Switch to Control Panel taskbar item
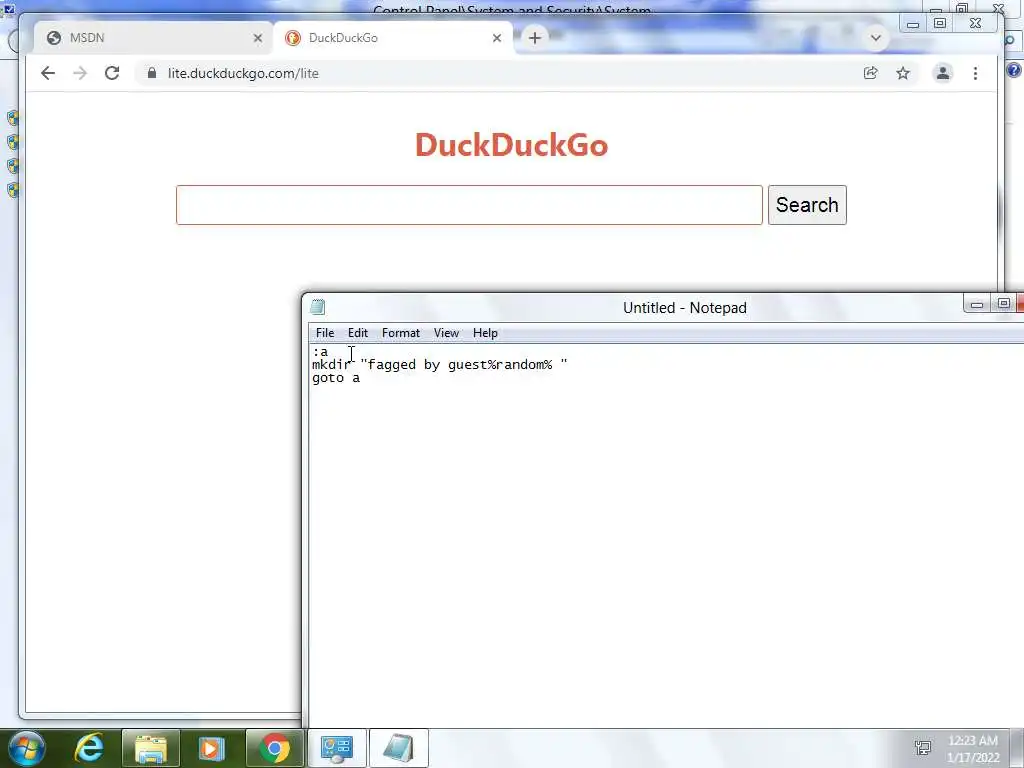This screenshot has width=1024, height=768. [x=337, y=748]
